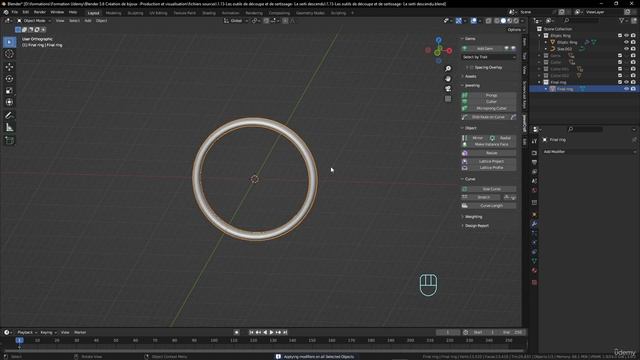The height and width of the screenshot is (360, 640).
Task: Toggle Elliptic Ring collection exclude checkbox
Action: point(620,36)
